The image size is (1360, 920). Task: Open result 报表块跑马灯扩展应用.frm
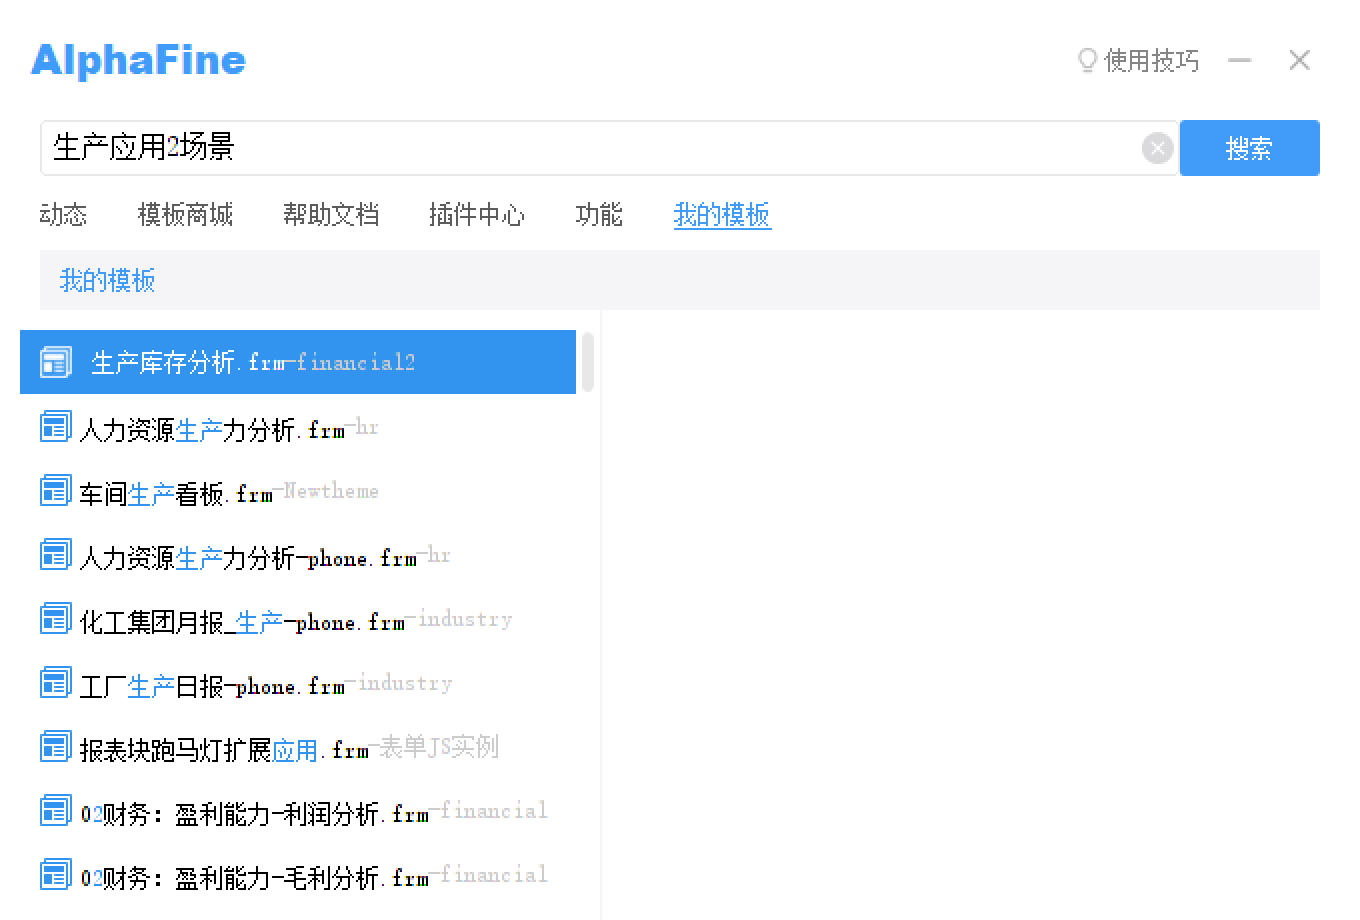click(x=298, y=748)
